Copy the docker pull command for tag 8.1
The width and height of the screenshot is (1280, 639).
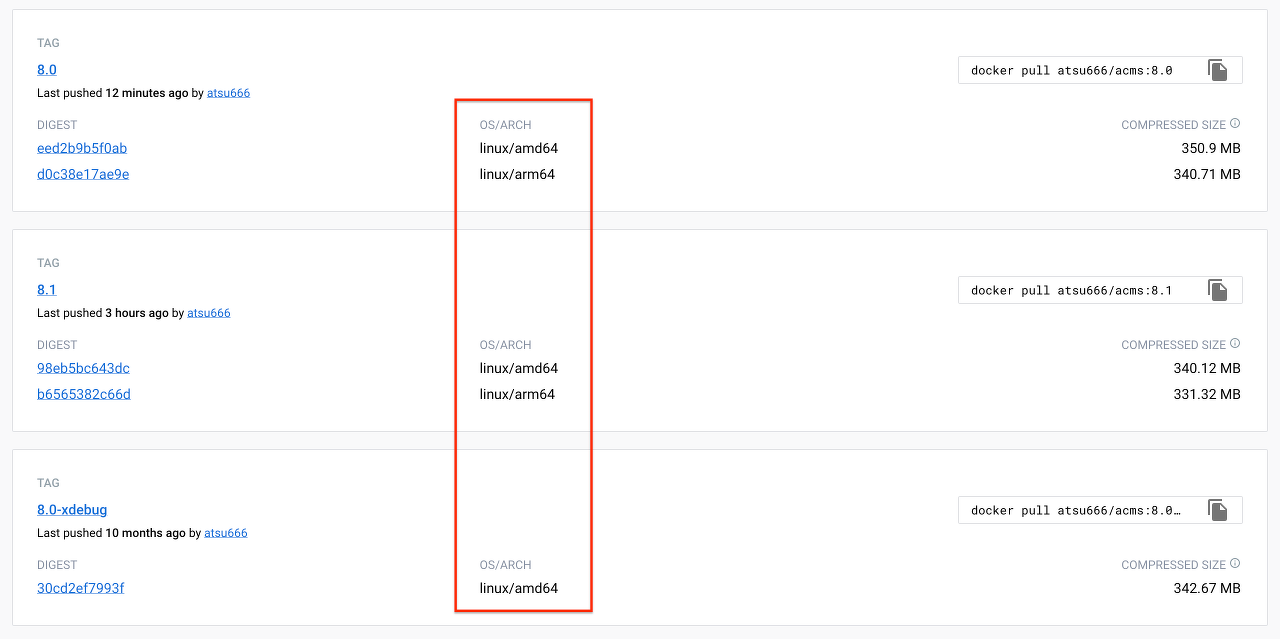click(1217, 290)
